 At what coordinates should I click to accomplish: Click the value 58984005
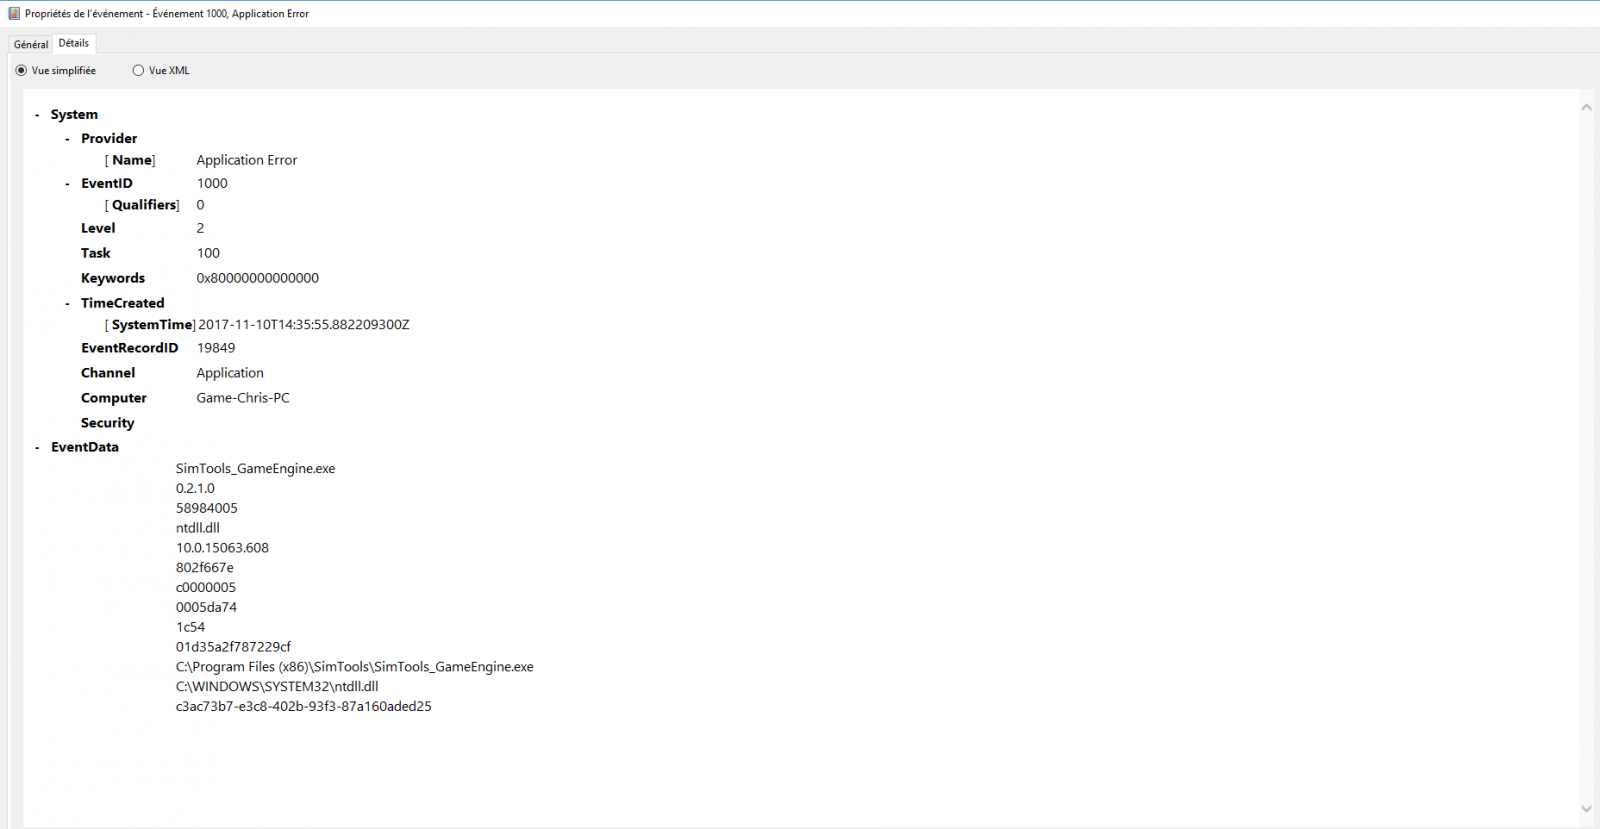[x=207, y=508]
